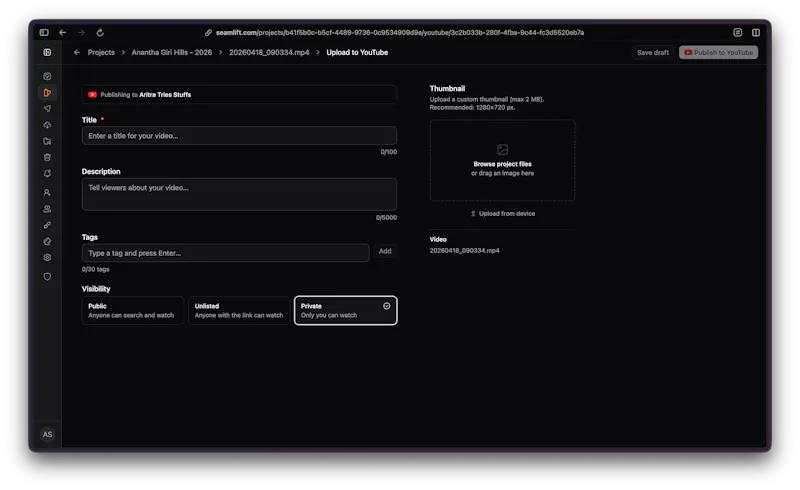Reload the page with the refresh icon
Image resolution: width=800 pixels, height=490 pixels.
tap(100, 32)
